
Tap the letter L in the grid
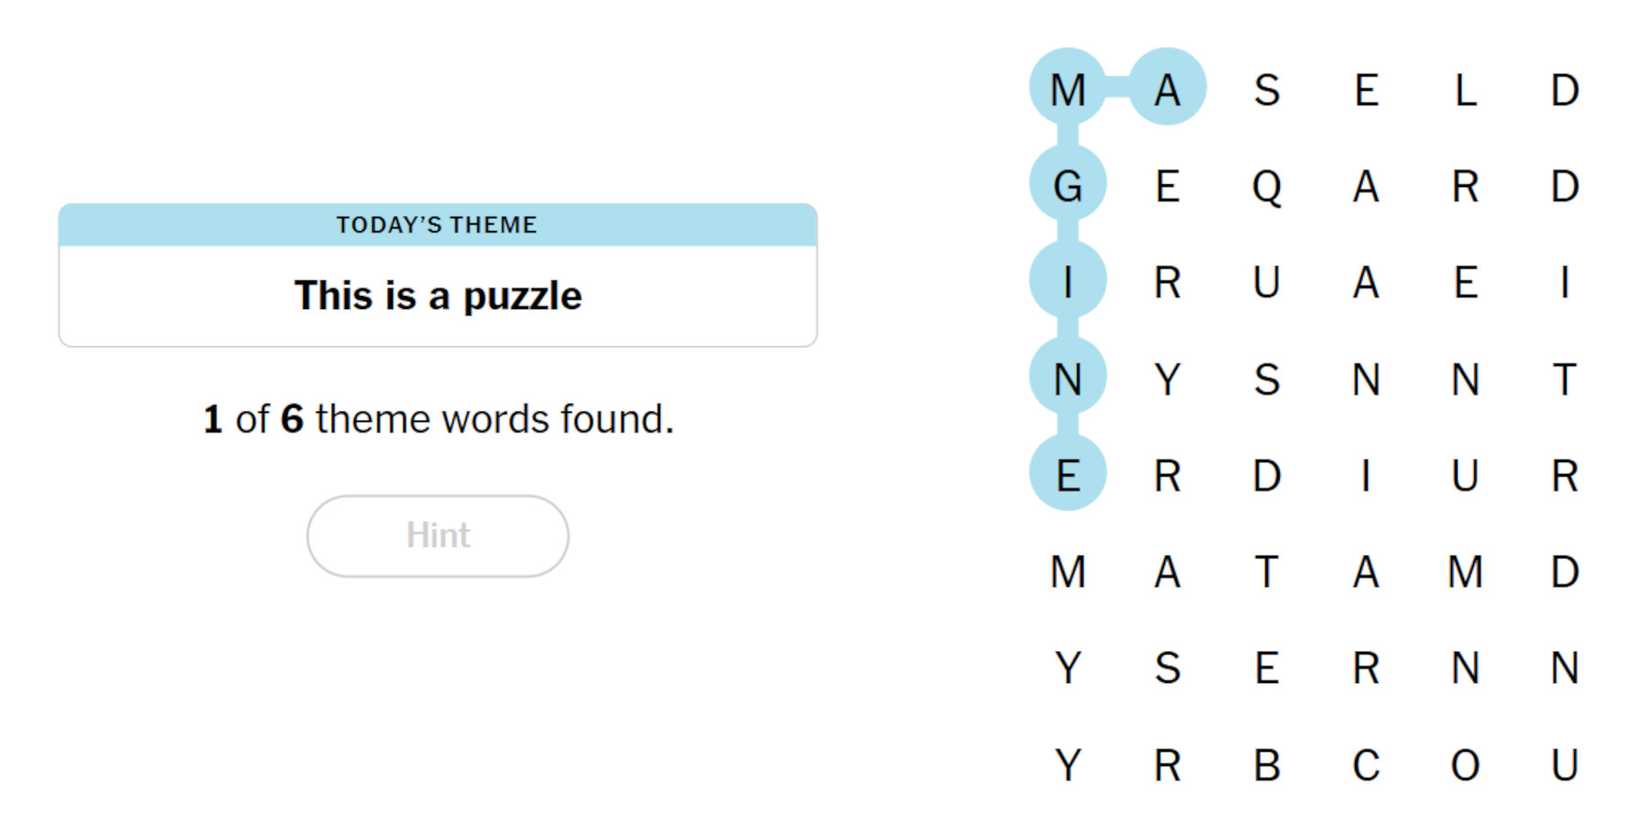pyautogui.click(x=1464, y=90)
